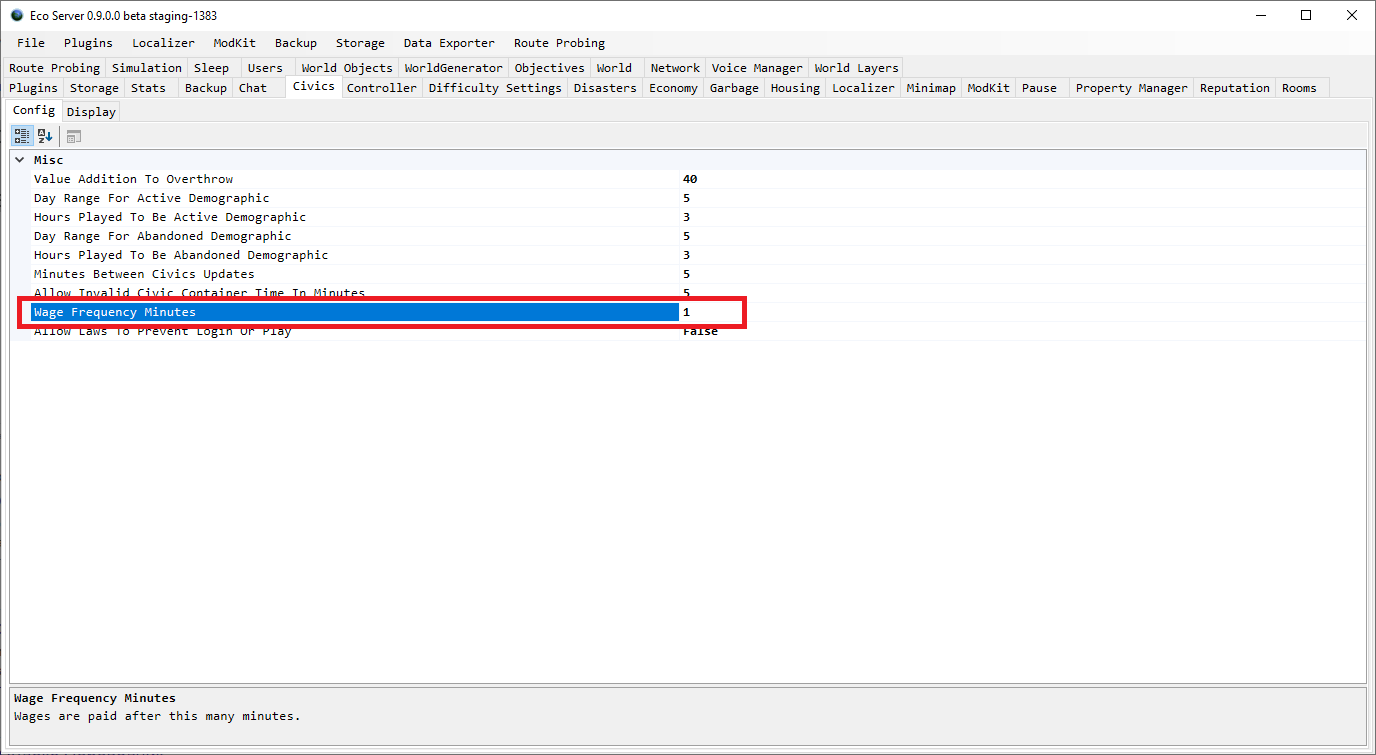Viewport: 1376px width, 755px height.
Task: Open the Data Exporter menu
Action: click(x=449, y=43)
